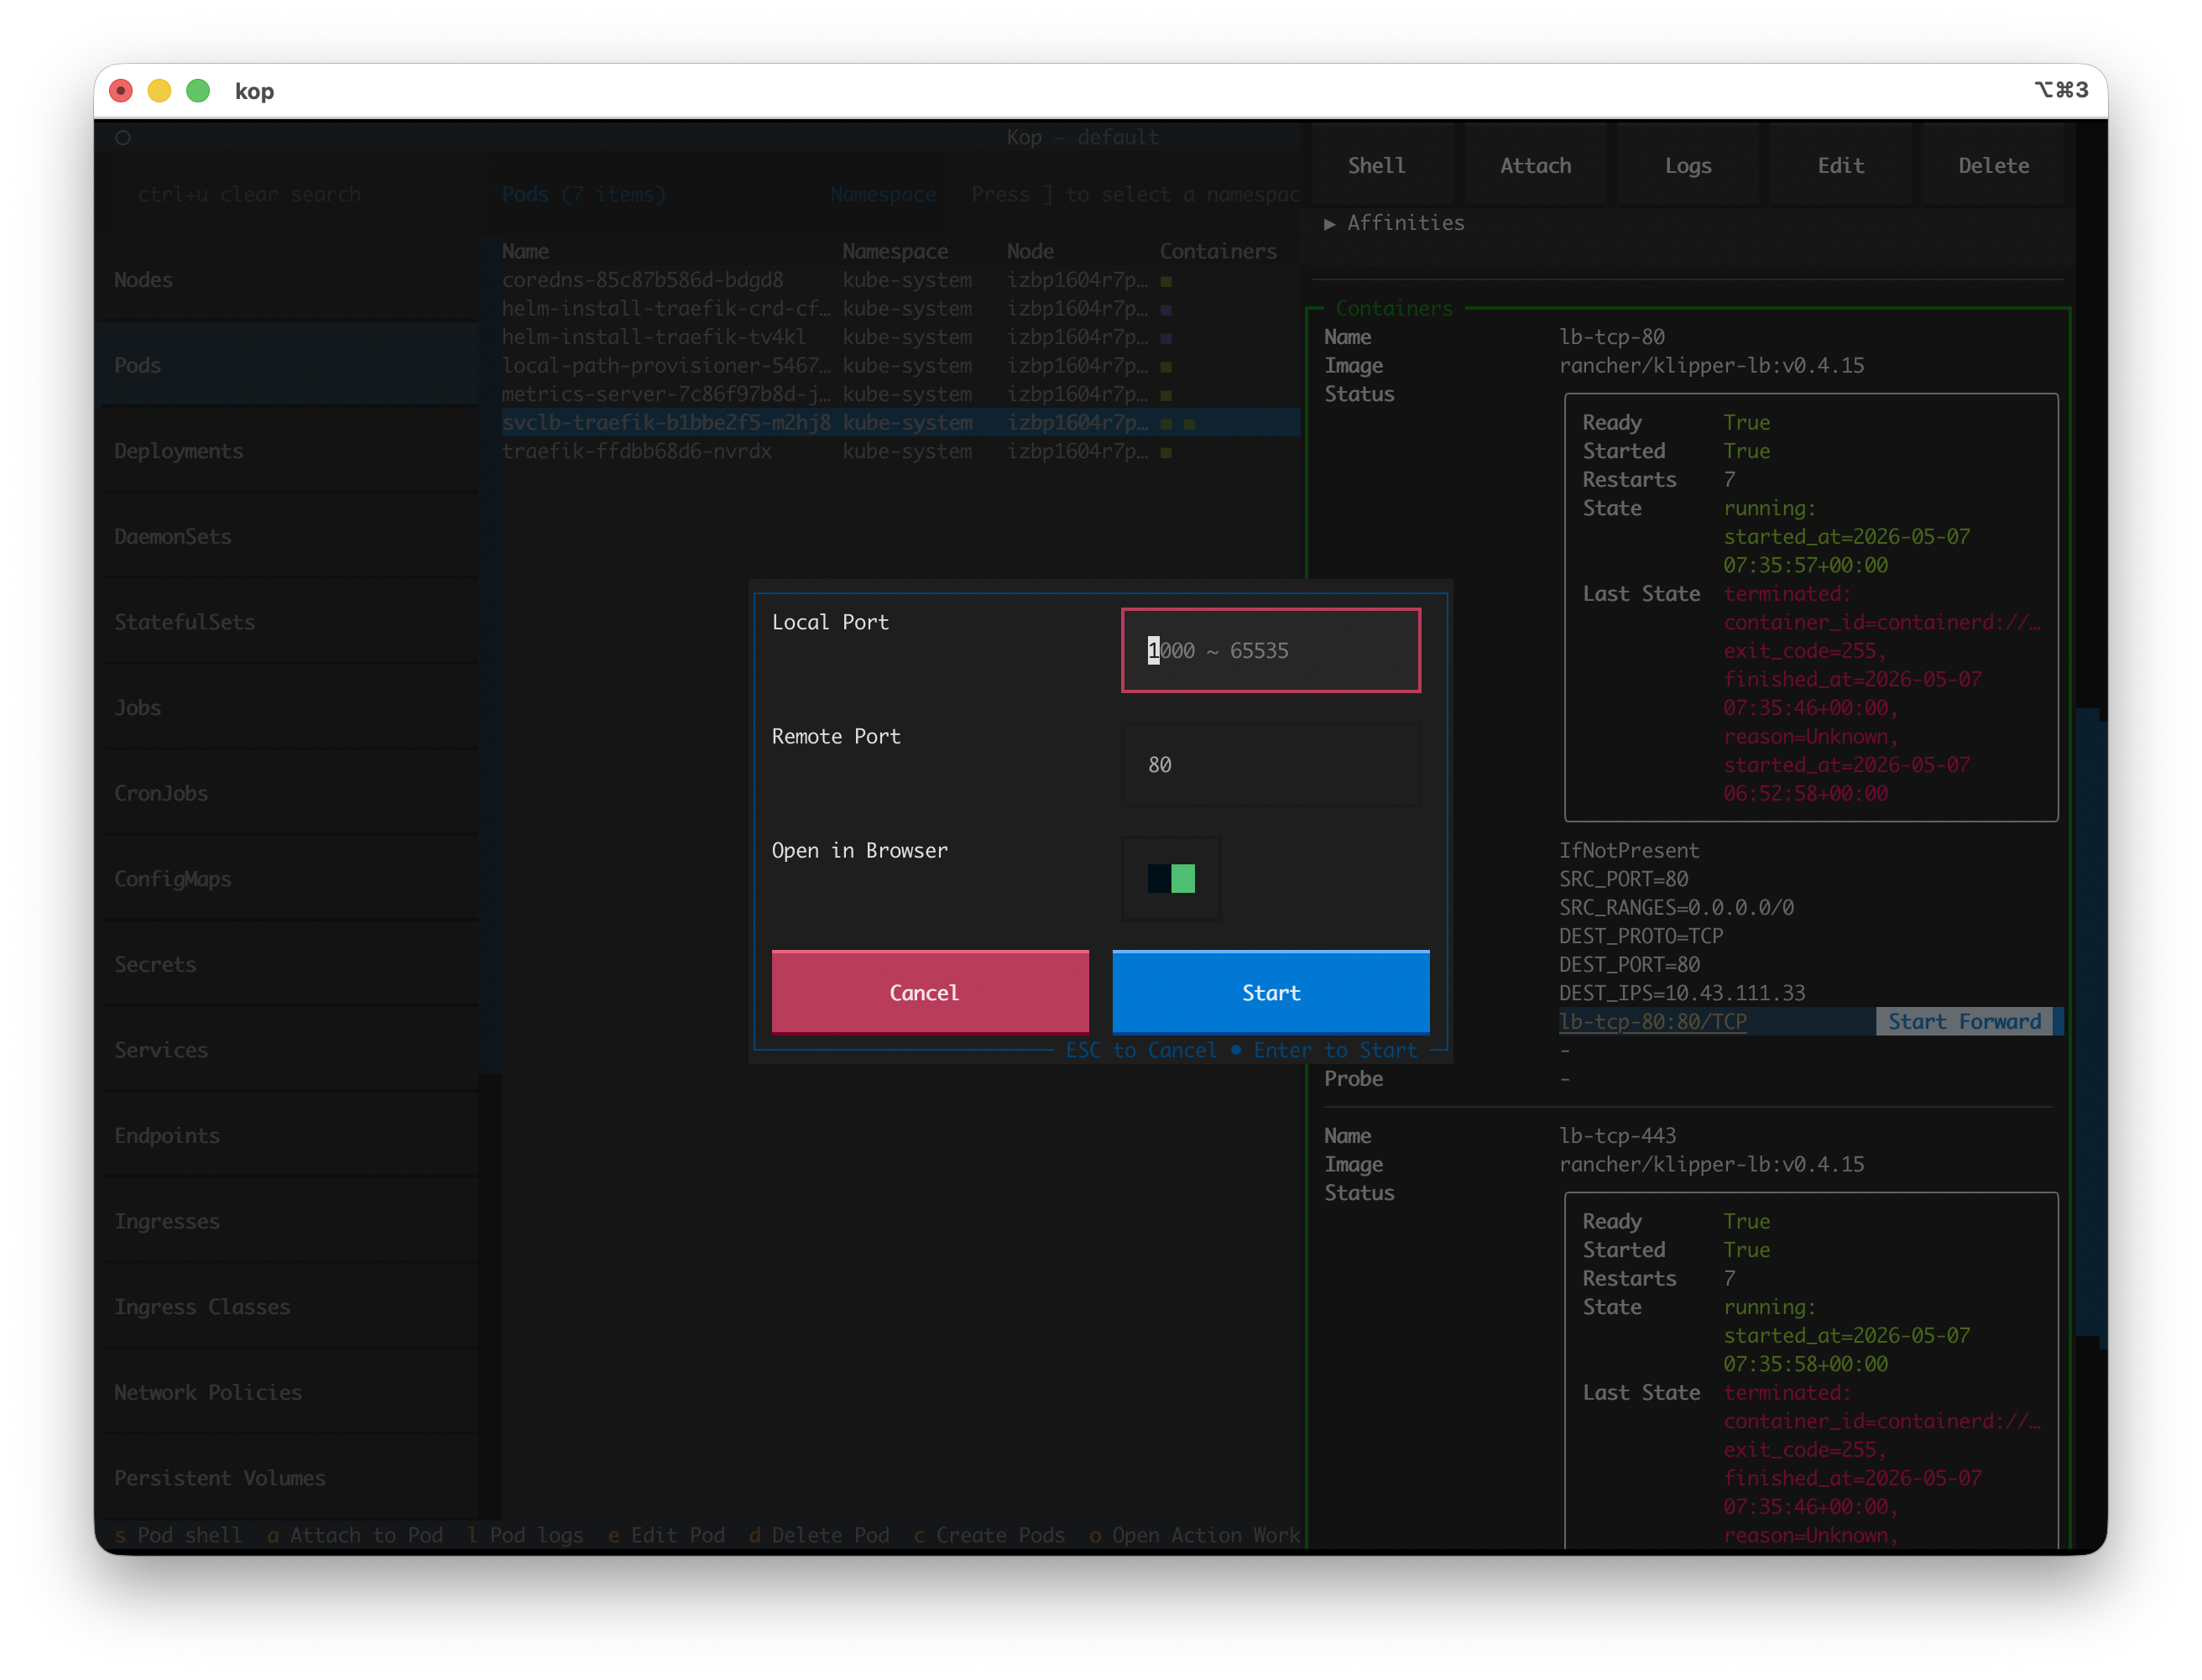Click the details panel vertical scrollbar
The height and width of the screenshot is (1680, 2202).
pos(2088,1022)
